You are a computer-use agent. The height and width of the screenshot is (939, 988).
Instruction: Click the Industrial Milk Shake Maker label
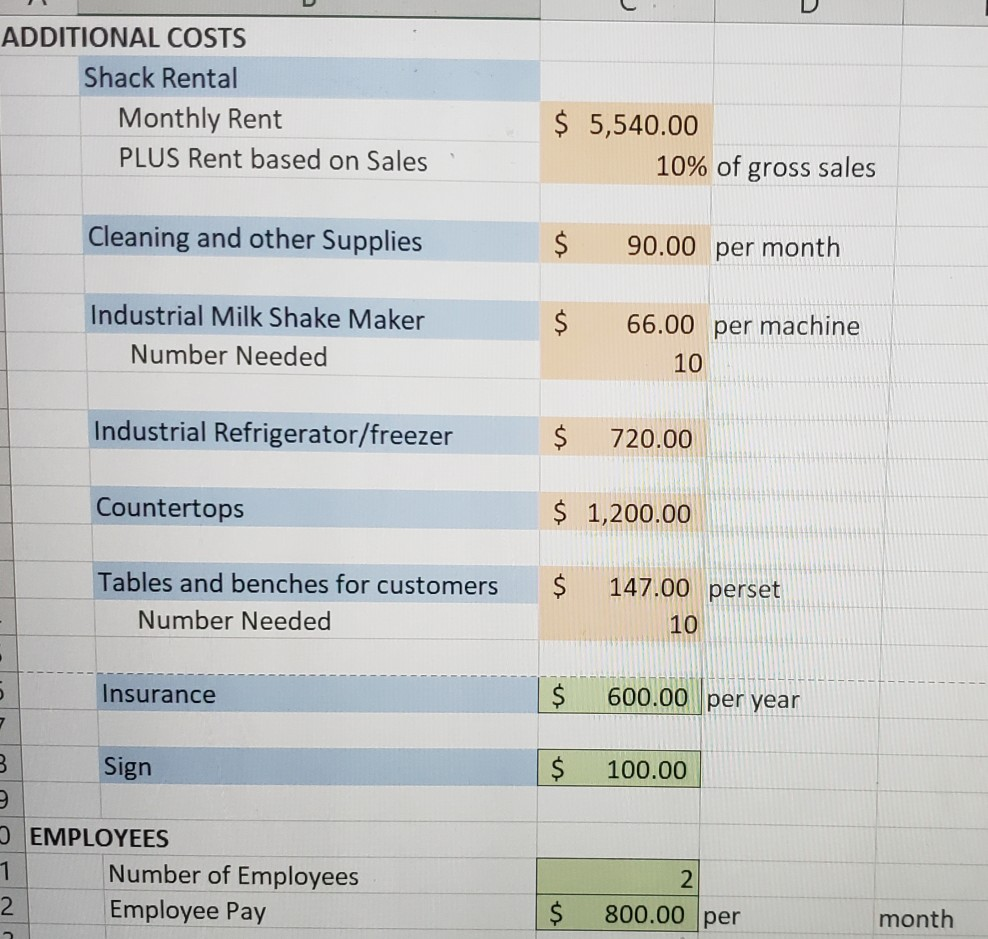(x=257, y=318)
